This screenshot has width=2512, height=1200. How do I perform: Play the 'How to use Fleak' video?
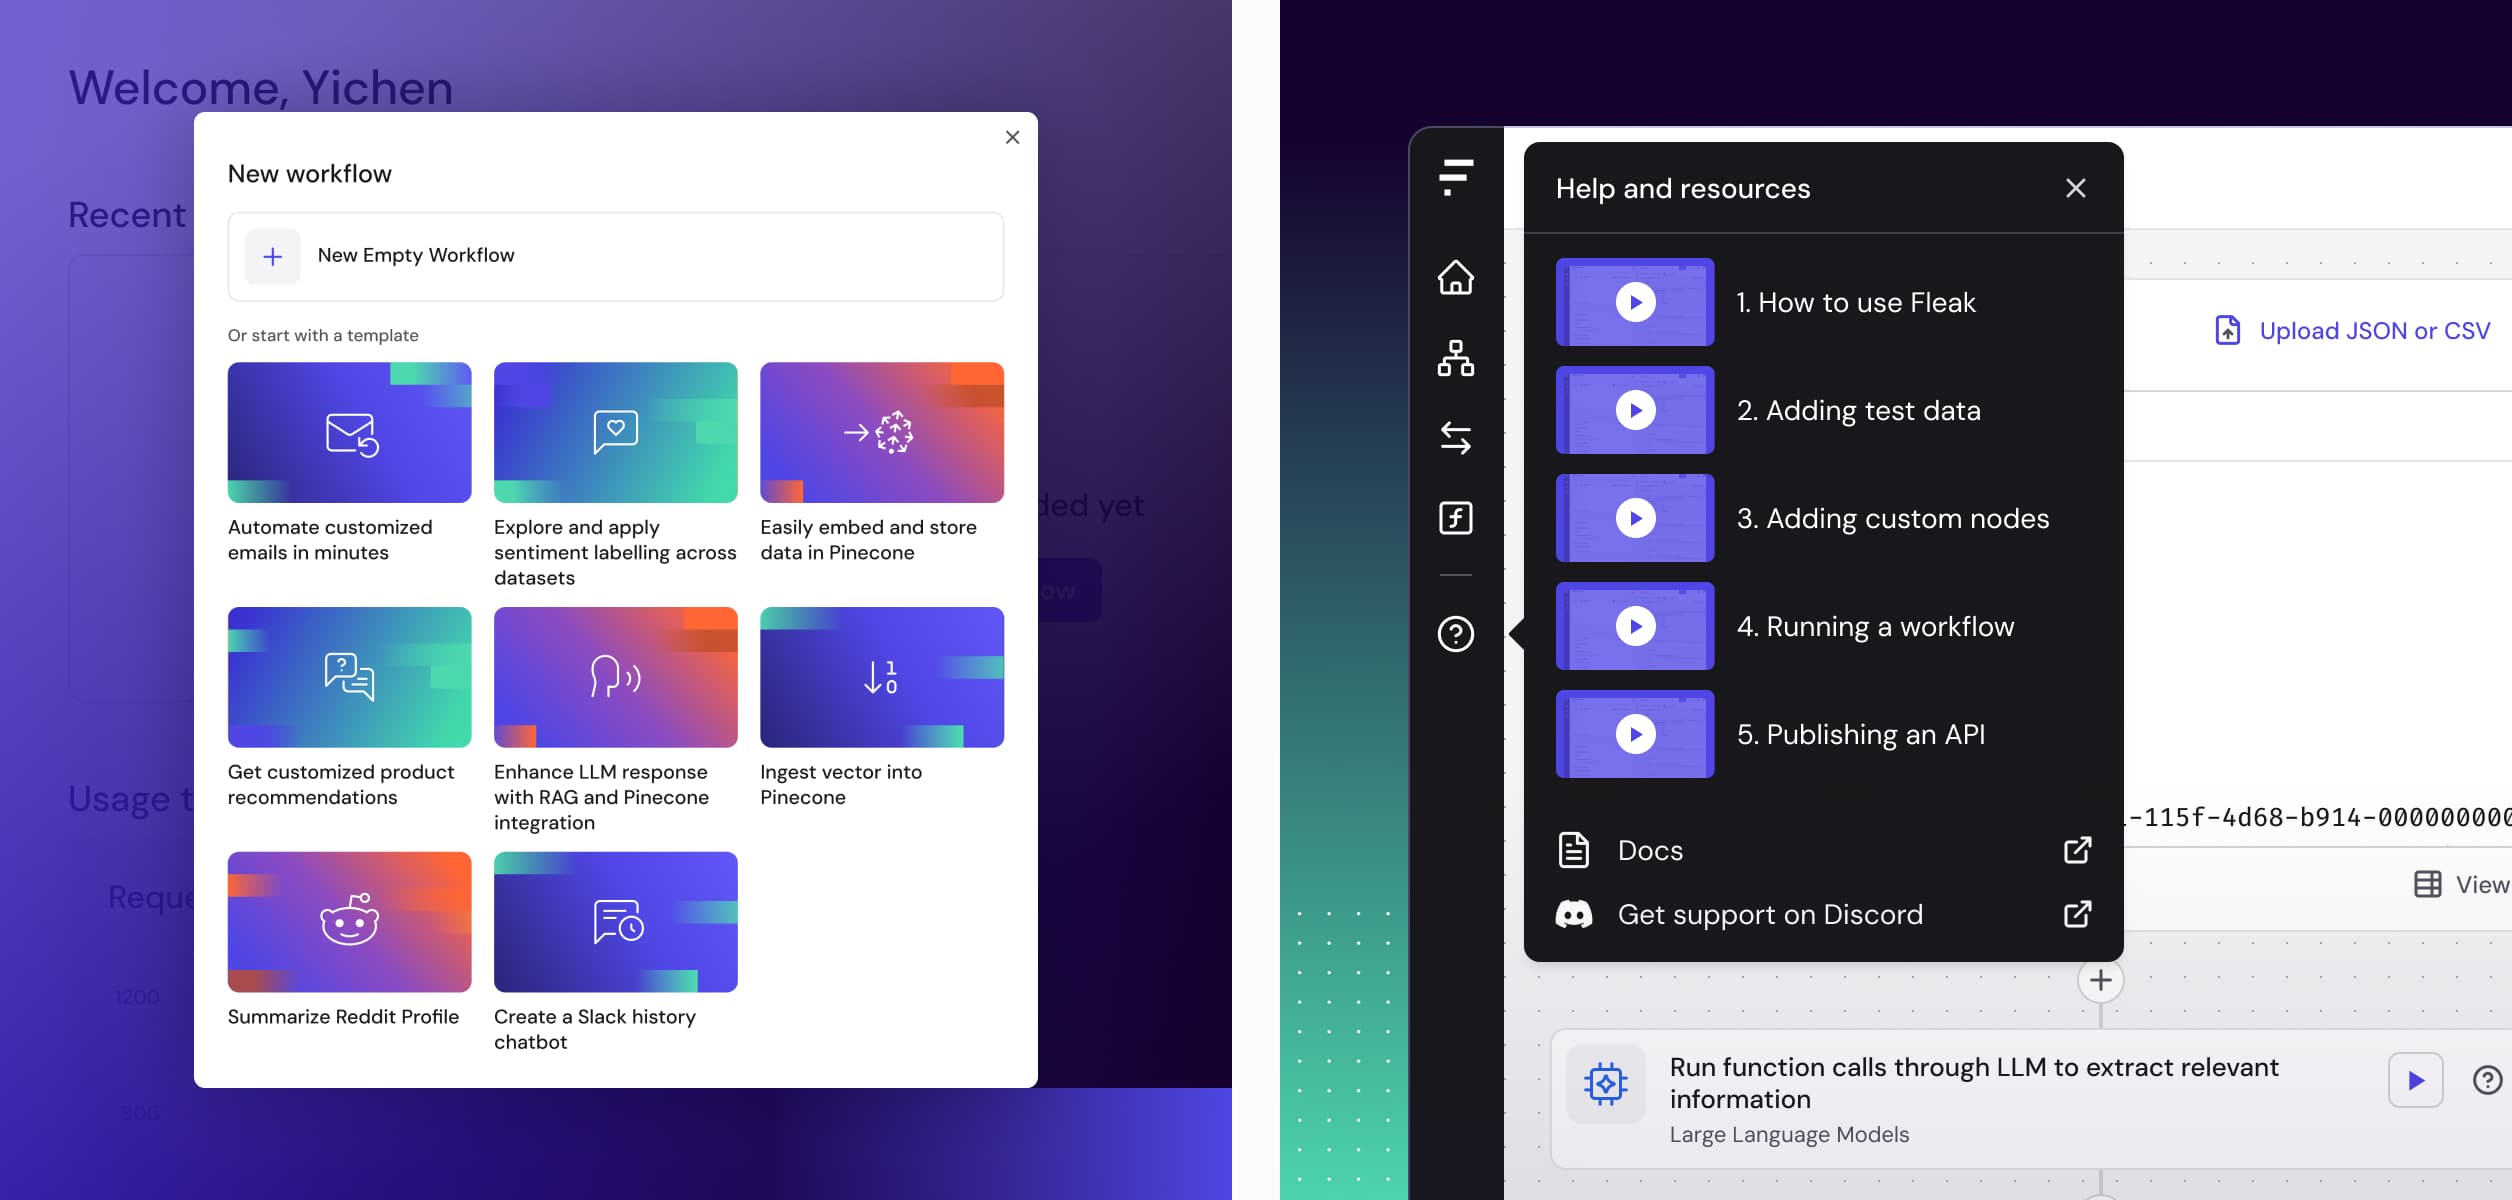coord(1634,302)
